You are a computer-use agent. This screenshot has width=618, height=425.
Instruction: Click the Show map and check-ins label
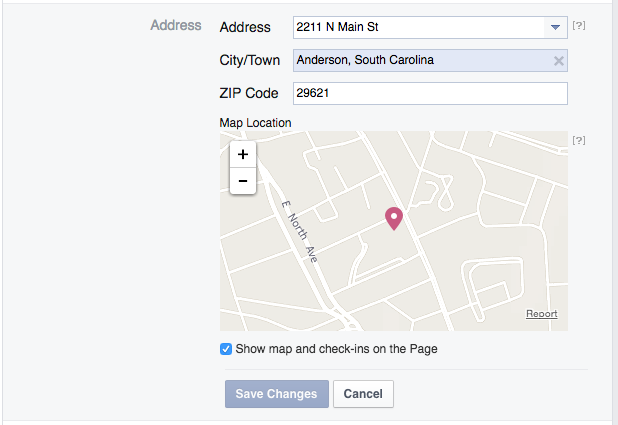(x=336, y=349)
